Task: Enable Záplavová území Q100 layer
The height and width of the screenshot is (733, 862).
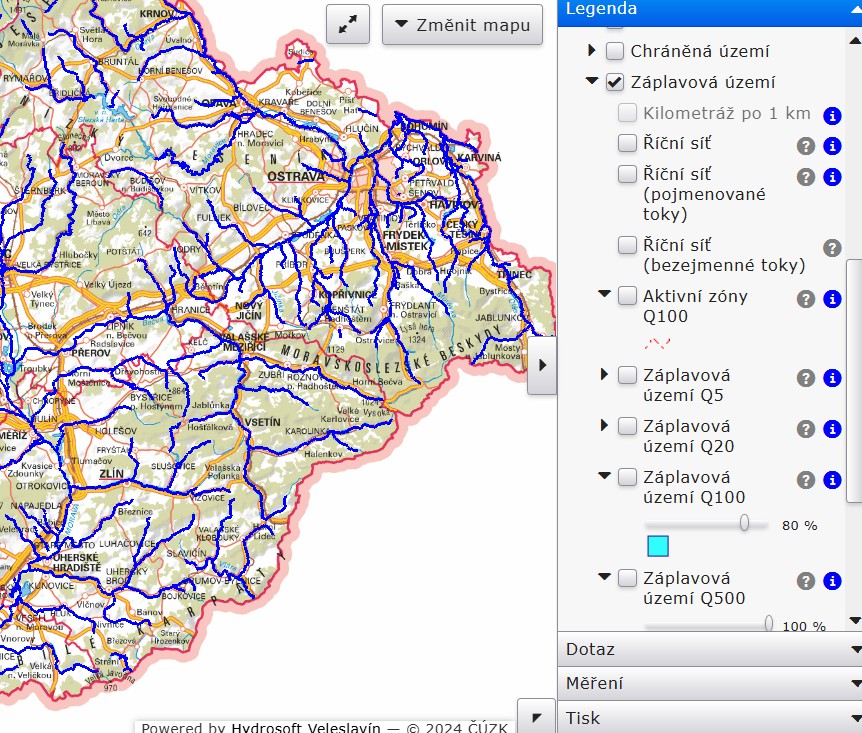Action: coord(627,477)
